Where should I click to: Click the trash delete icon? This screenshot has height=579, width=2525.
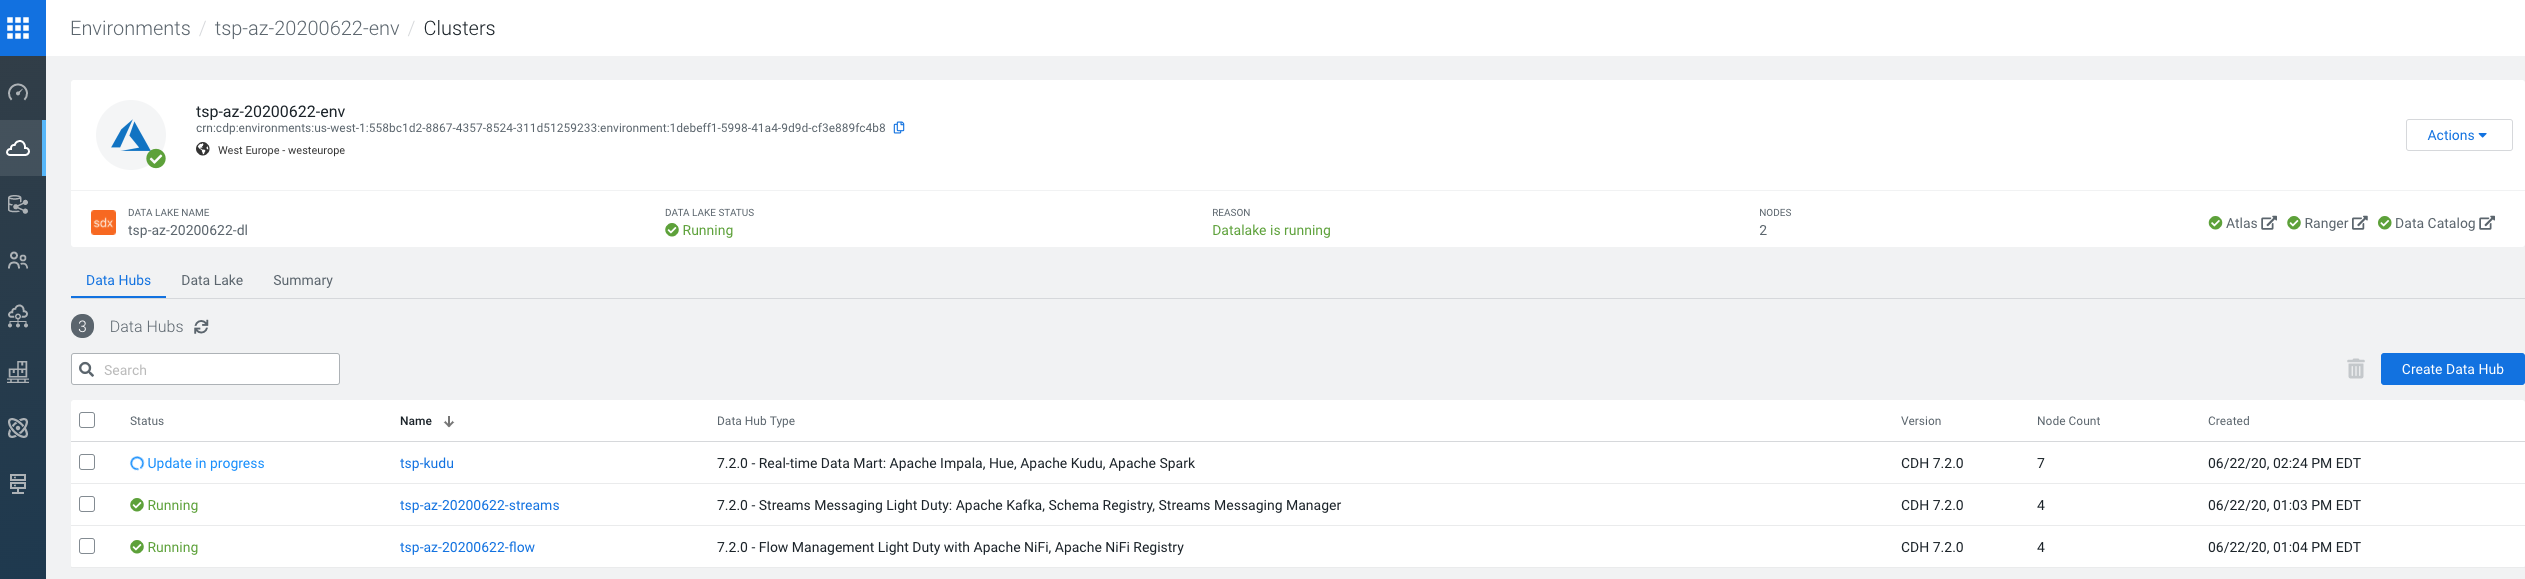pyautogui.click(x=2356, y=369)
